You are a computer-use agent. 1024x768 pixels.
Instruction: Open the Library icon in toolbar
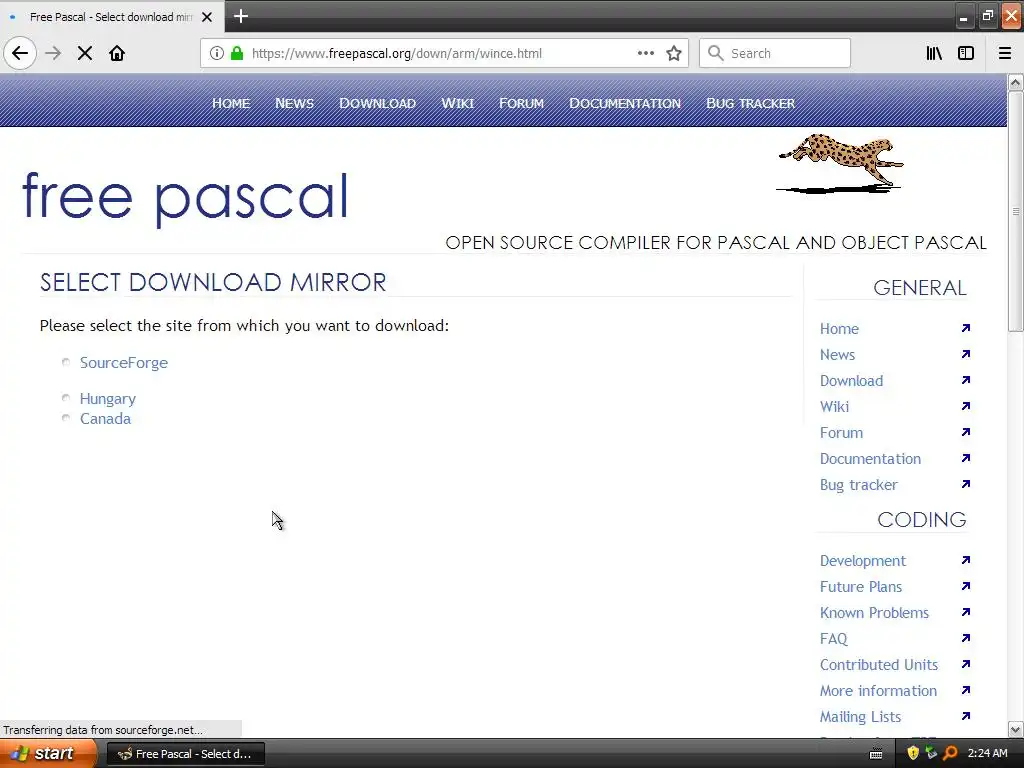(934, 54)
